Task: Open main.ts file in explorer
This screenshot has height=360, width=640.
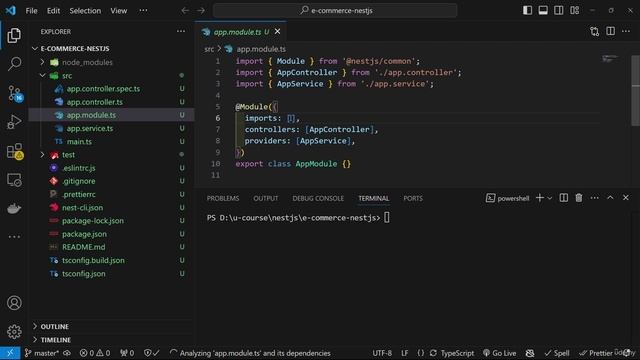Action: (79, 142)
